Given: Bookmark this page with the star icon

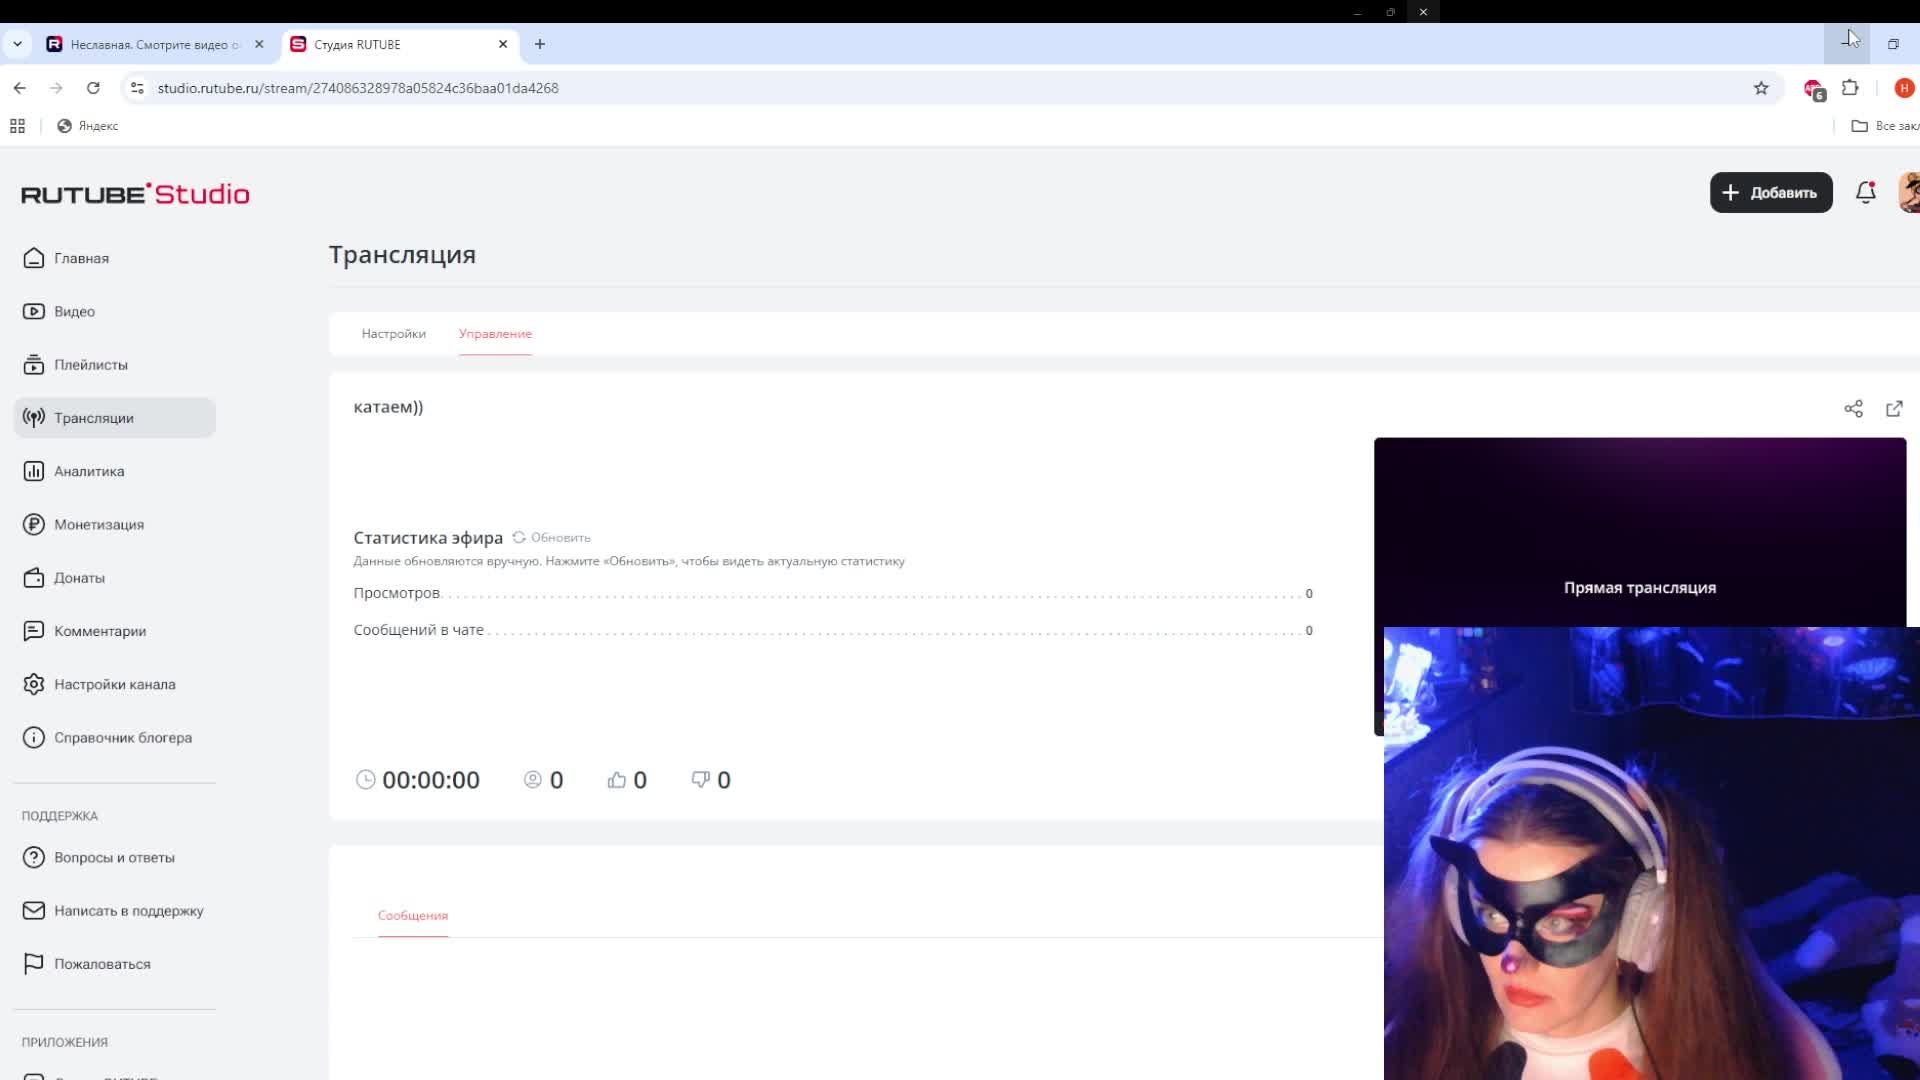Looking at the screenshot, I should (x=1761, y=88).
